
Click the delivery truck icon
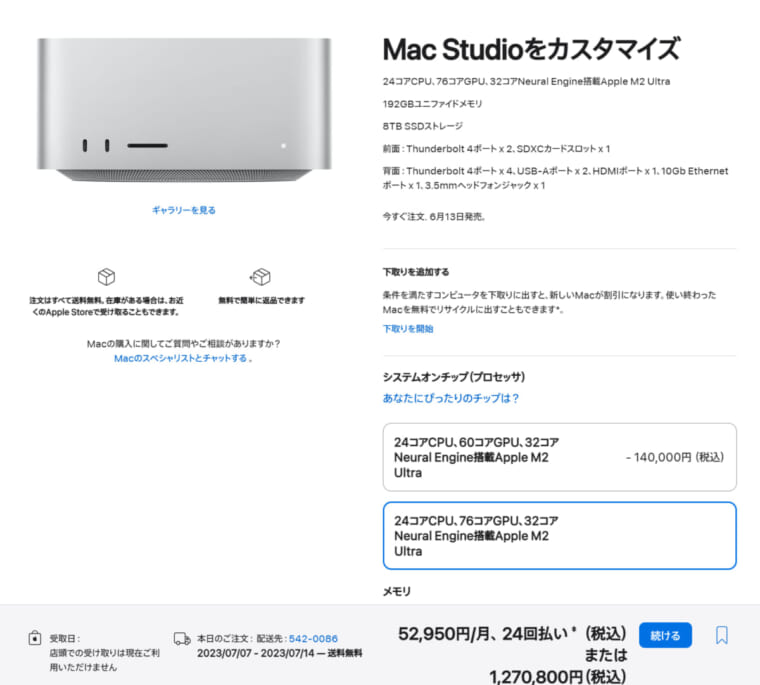[182, 639]
